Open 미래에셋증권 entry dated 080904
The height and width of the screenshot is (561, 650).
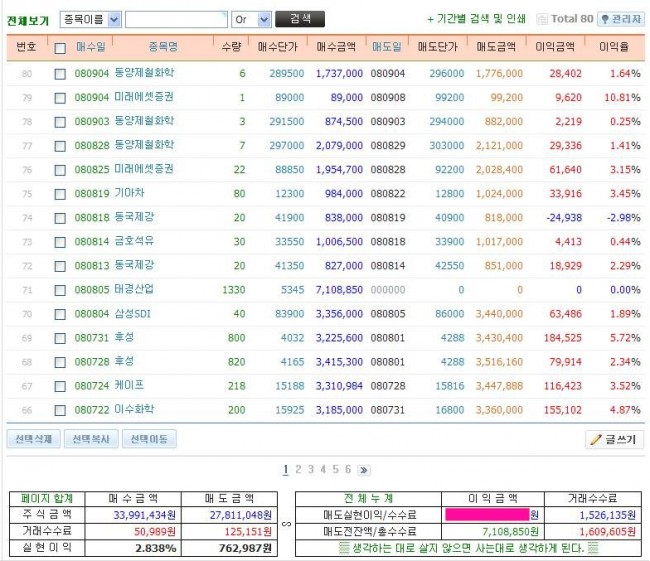click(x=144, y=97)
